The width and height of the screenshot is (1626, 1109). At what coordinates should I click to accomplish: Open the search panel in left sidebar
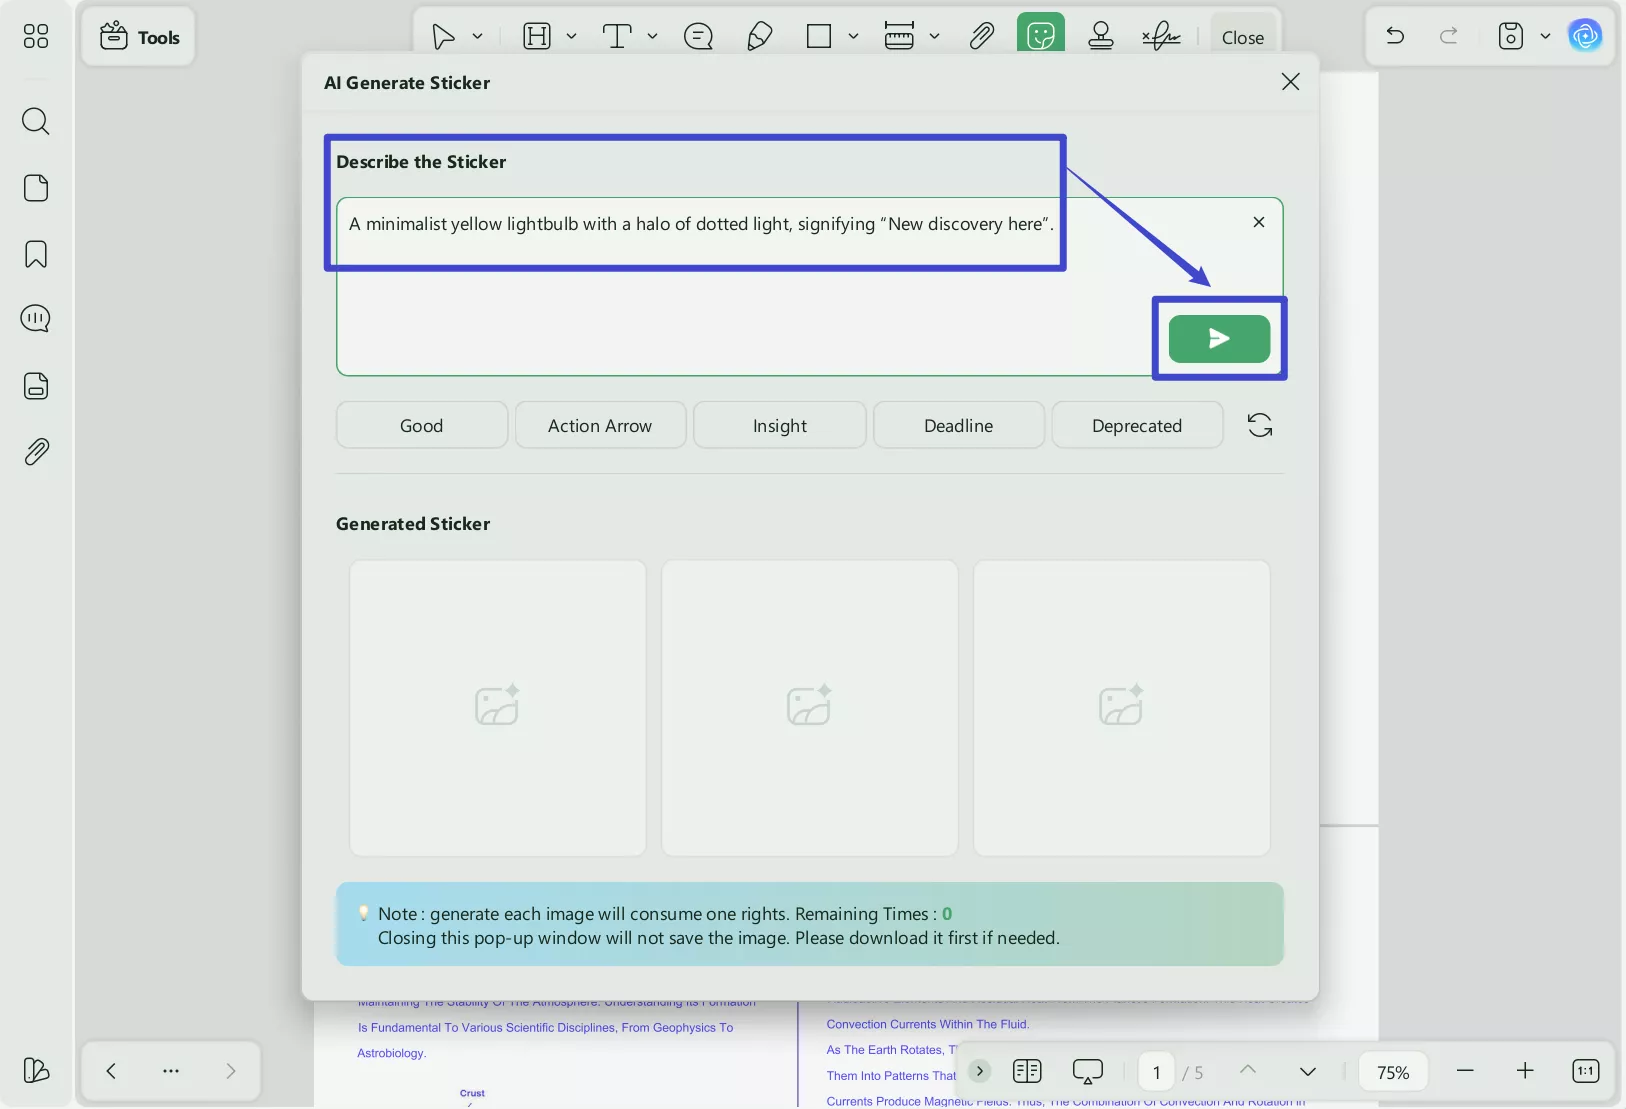pyautogui.click(x=36, y=121)
